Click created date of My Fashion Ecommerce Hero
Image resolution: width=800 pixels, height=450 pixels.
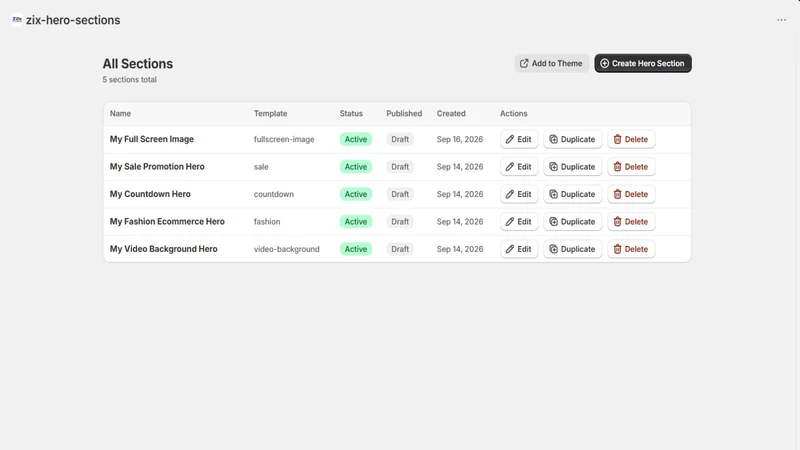pyautogui.click(x=460, y=222)
